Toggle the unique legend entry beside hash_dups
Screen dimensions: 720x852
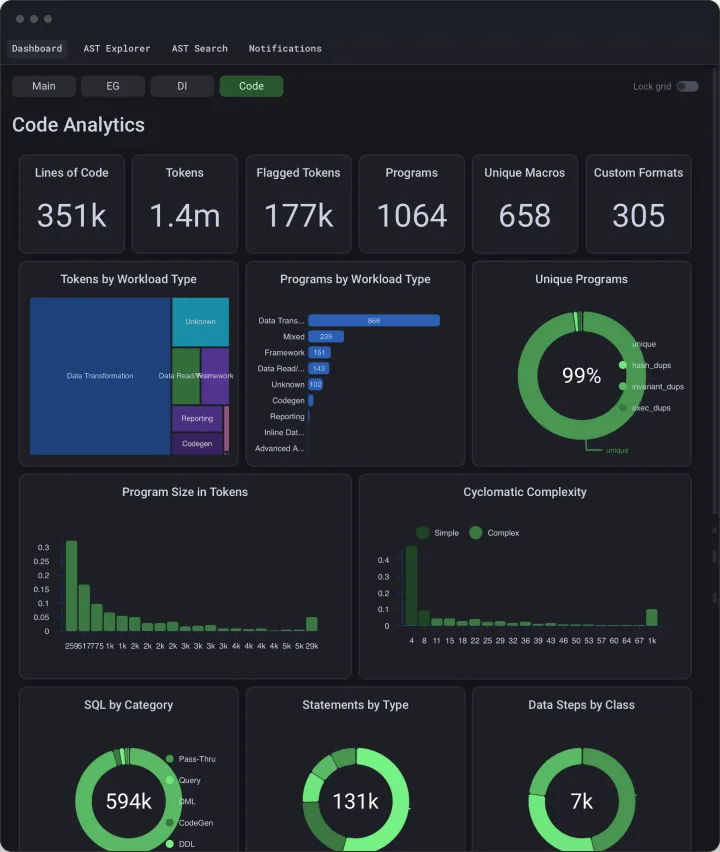(644, 344)
